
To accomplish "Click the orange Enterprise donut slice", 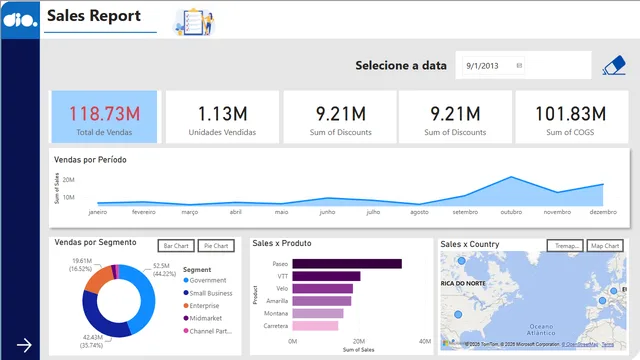I will (x=98, y=280).
